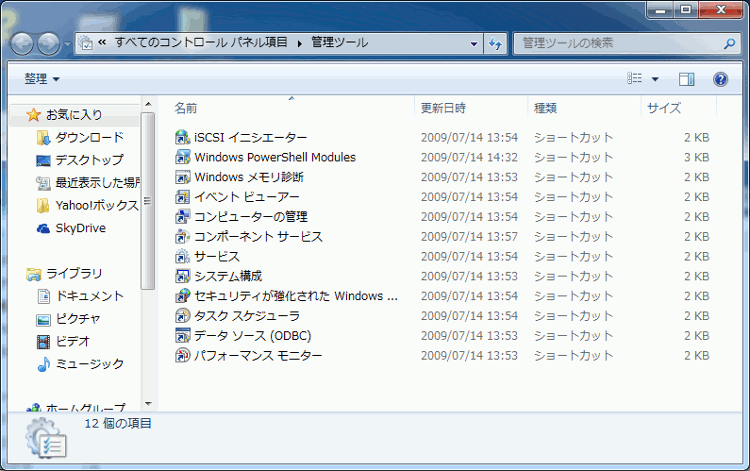750x471 pixels.
Task: Open ダウンロード in favorites sidebar
Action: coord(89,138)
